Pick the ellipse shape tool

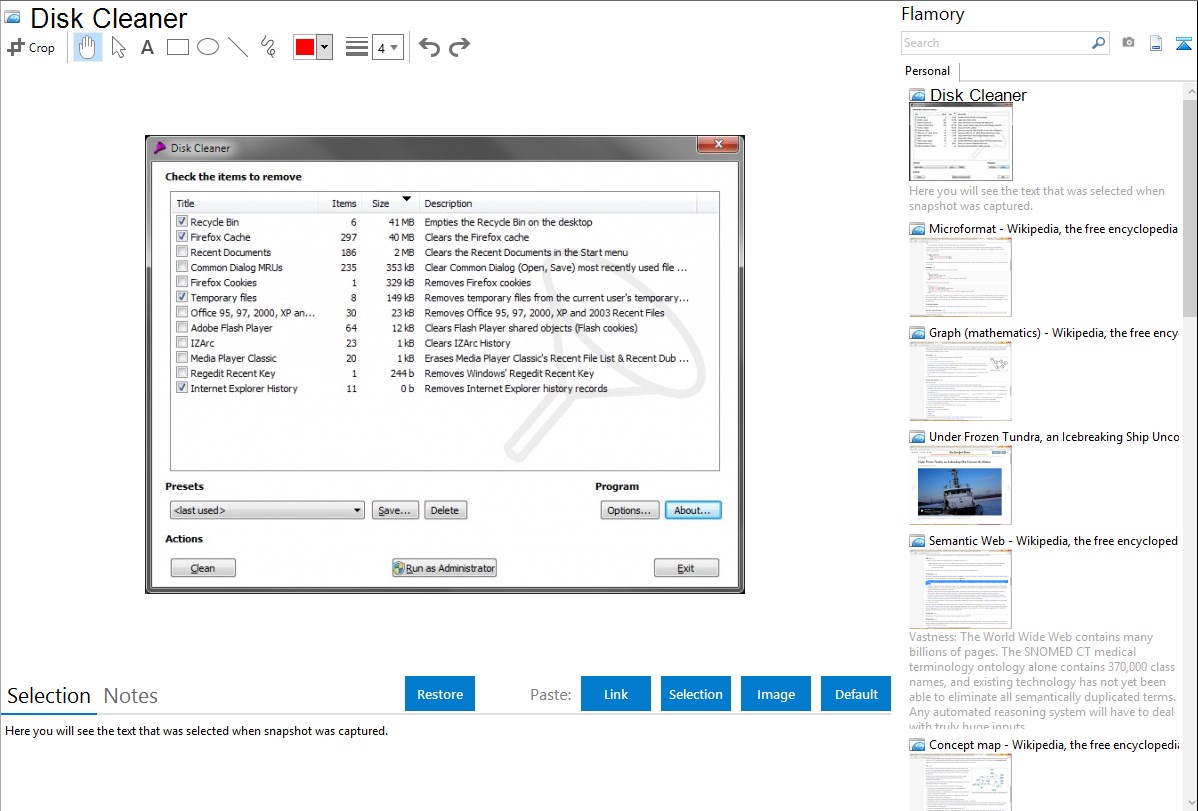click(208, 47)
